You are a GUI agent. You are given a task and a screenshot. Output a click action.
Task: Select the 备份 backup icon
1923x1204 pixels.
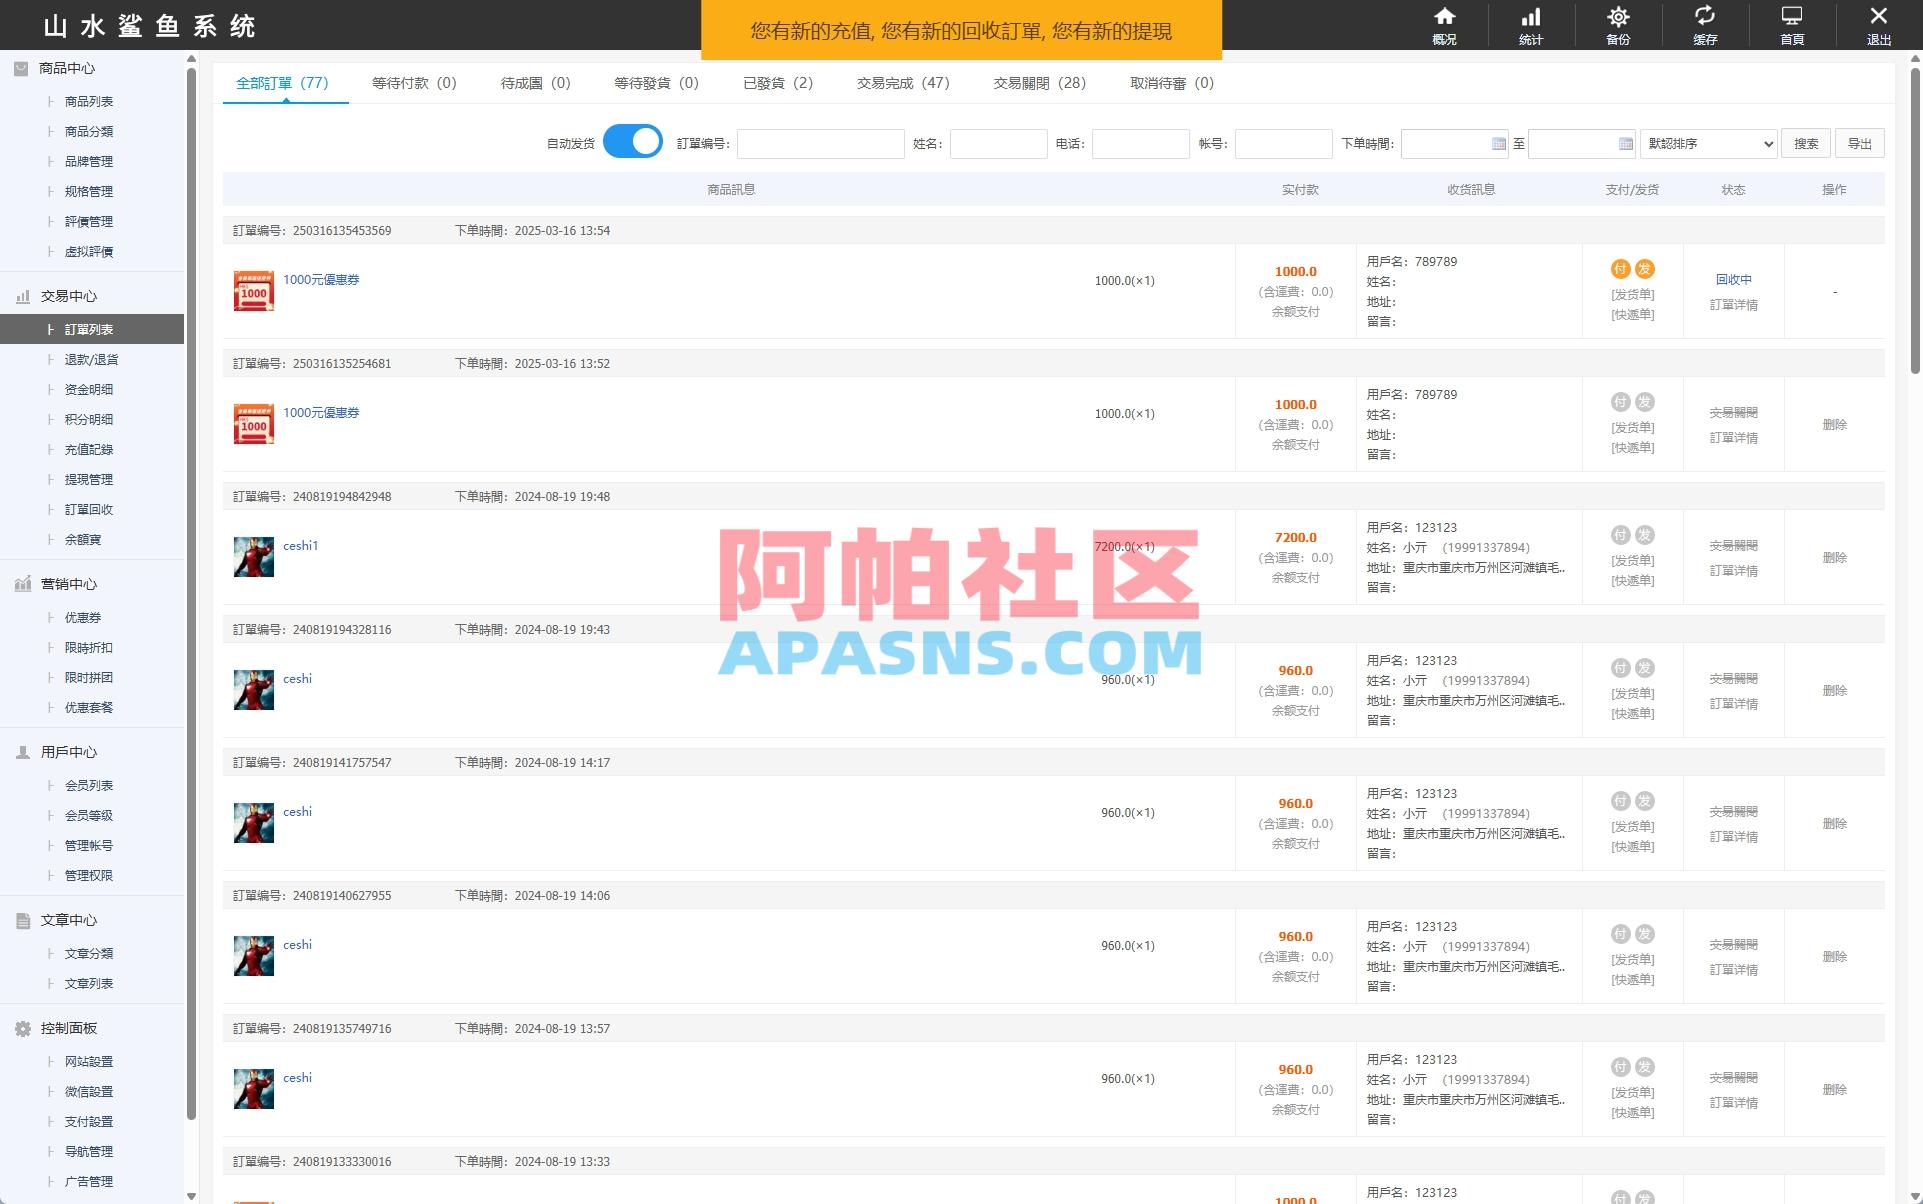(1618, 22)
